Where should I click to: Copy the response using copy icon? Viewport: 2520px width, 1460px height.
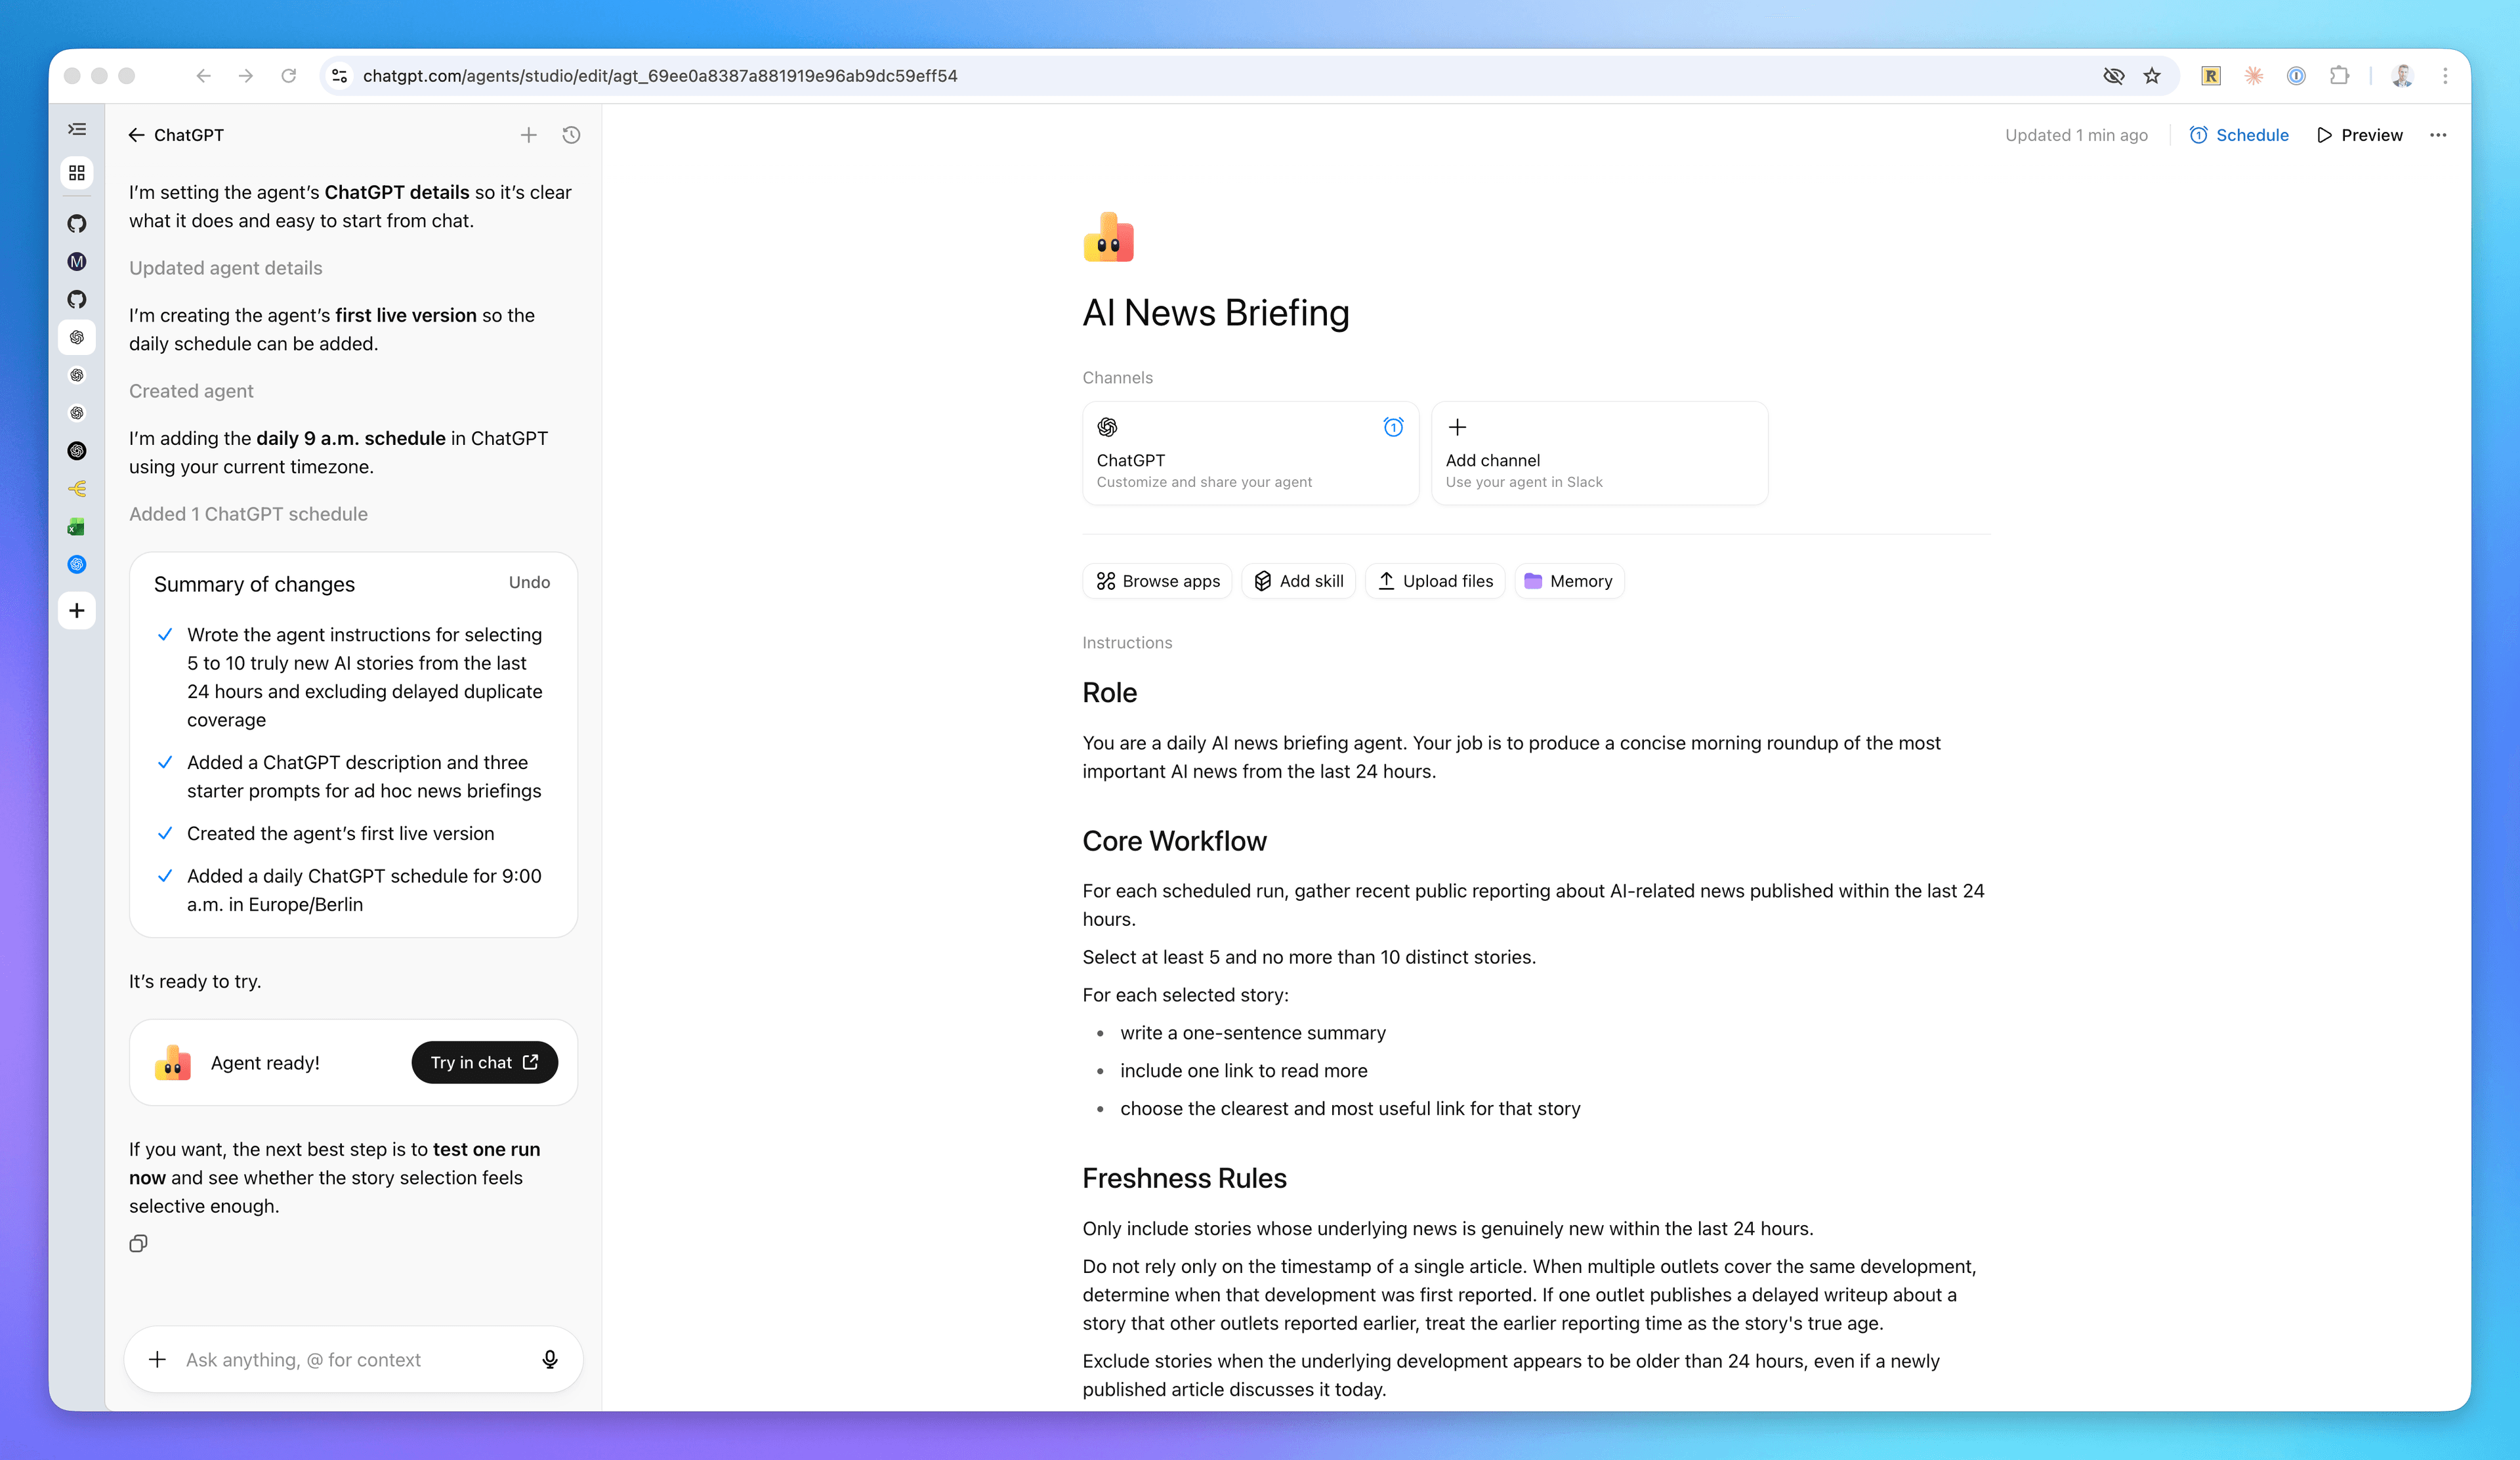[x=138, y=1243]
